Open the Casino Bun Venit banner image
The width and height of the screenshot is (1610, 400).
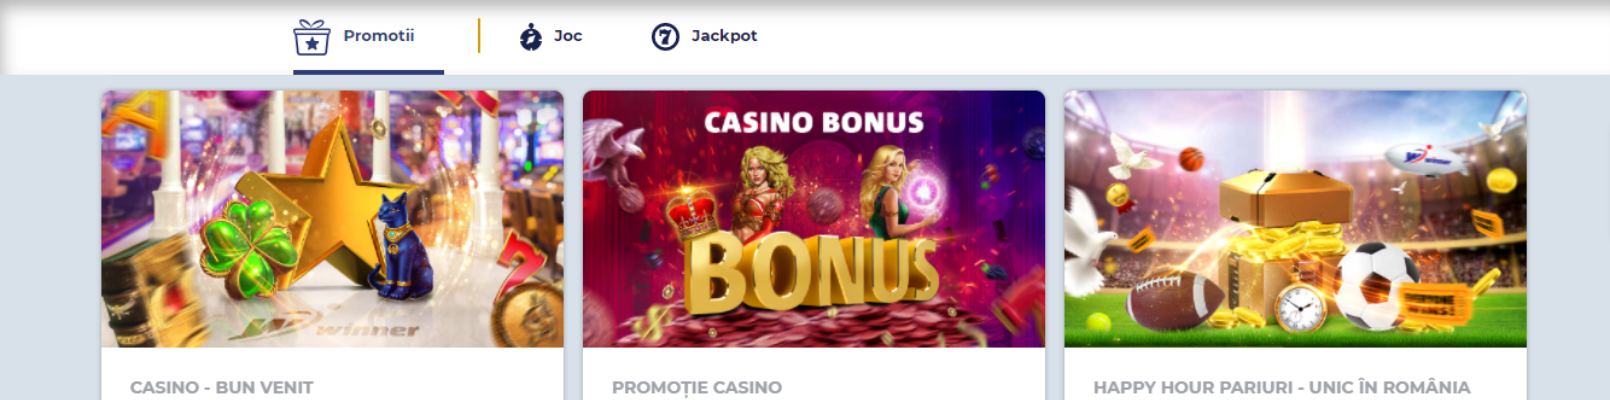click(x=332, y=219)
